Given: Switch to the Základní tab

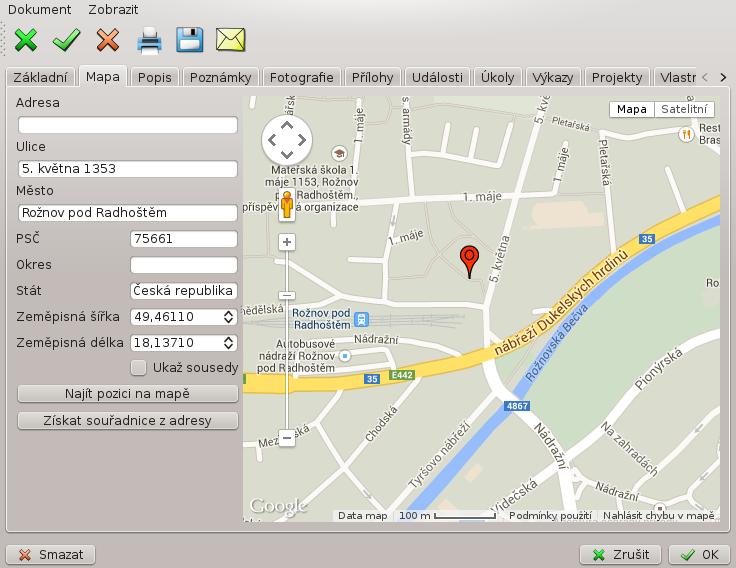Looking at the screenshot, I should 40,77.
